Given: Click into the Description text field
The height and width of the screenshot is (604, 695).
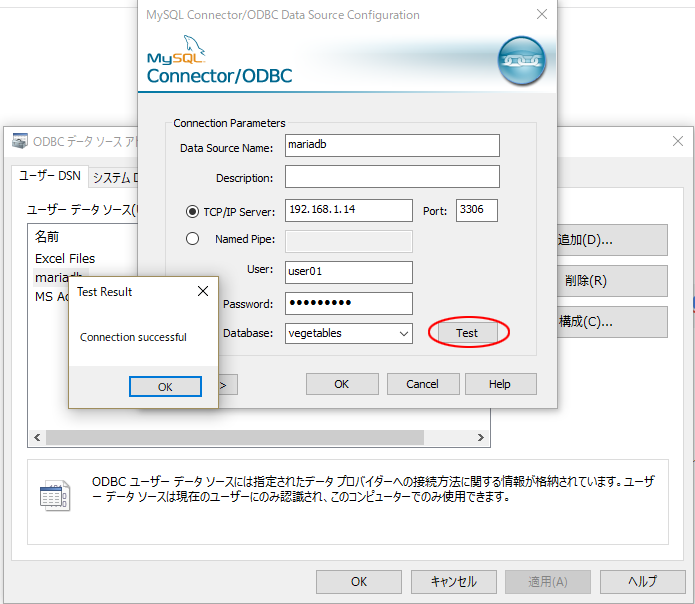Looking at the screenshot, I should (391, 177).
